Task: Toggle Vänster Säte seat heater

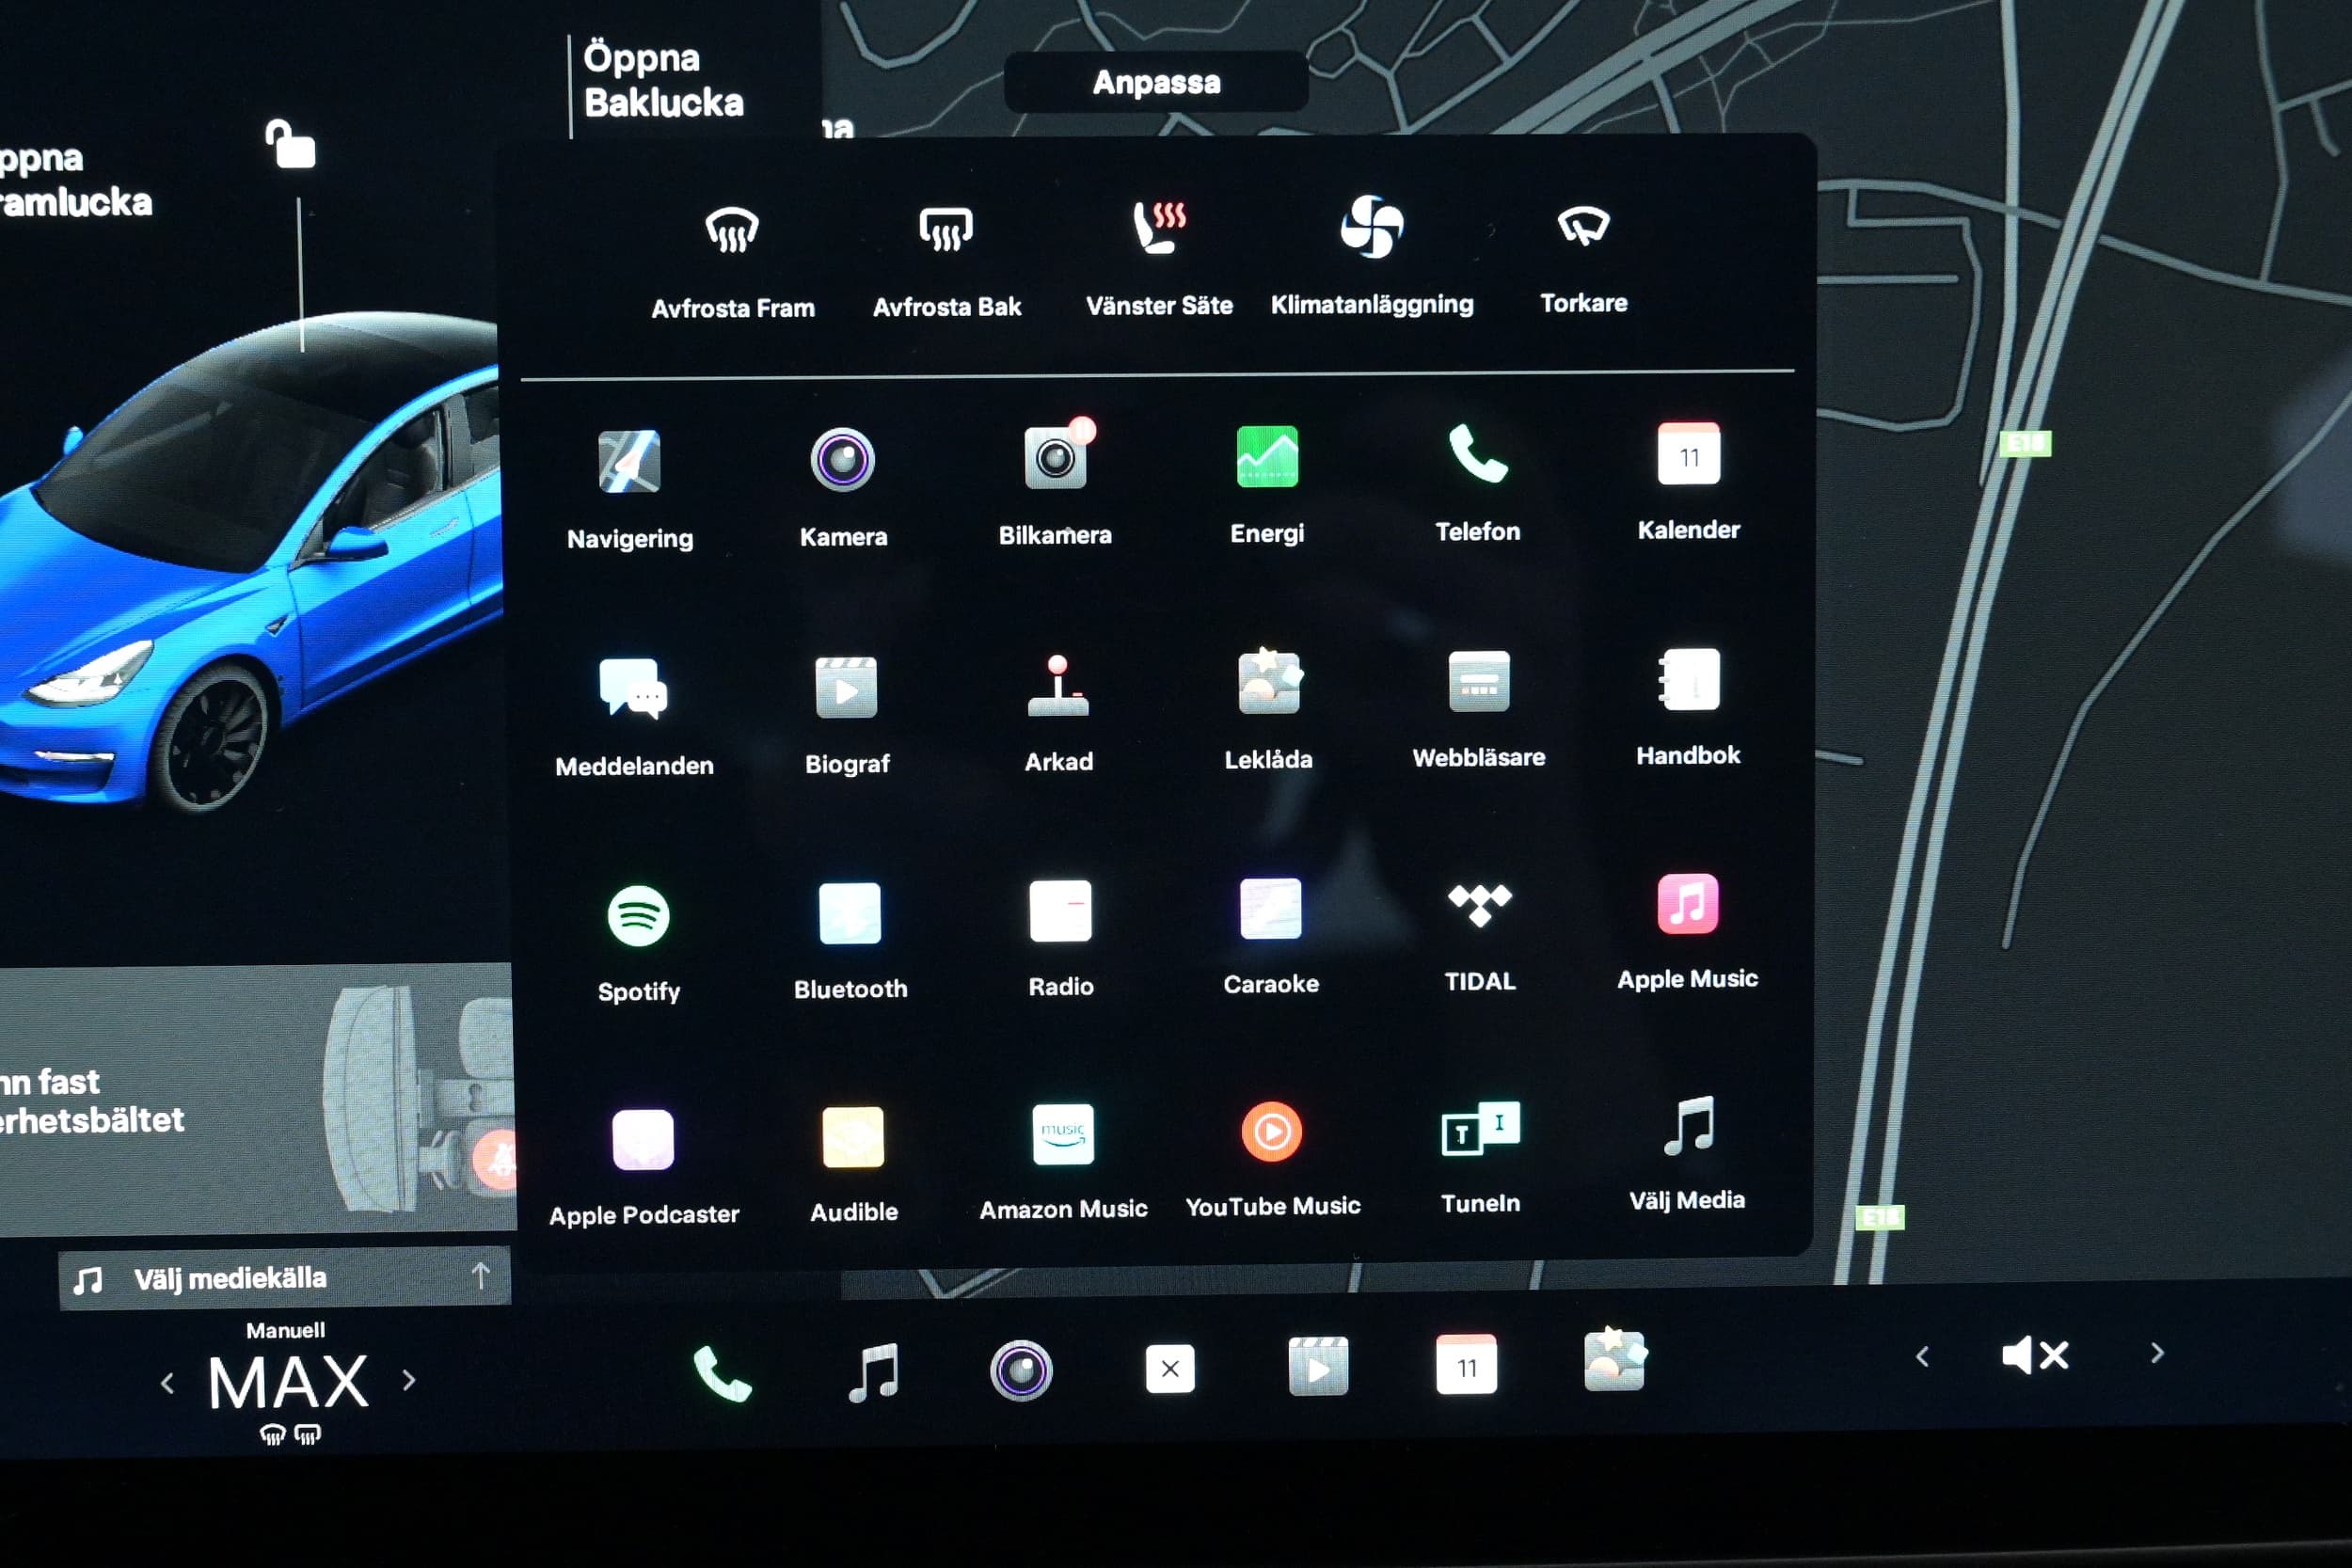Action: (1159, 258)
